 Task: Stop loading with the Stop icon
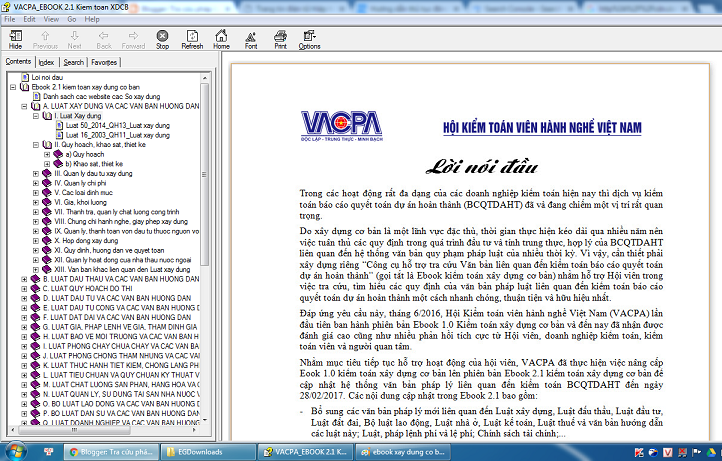point(162,40)
